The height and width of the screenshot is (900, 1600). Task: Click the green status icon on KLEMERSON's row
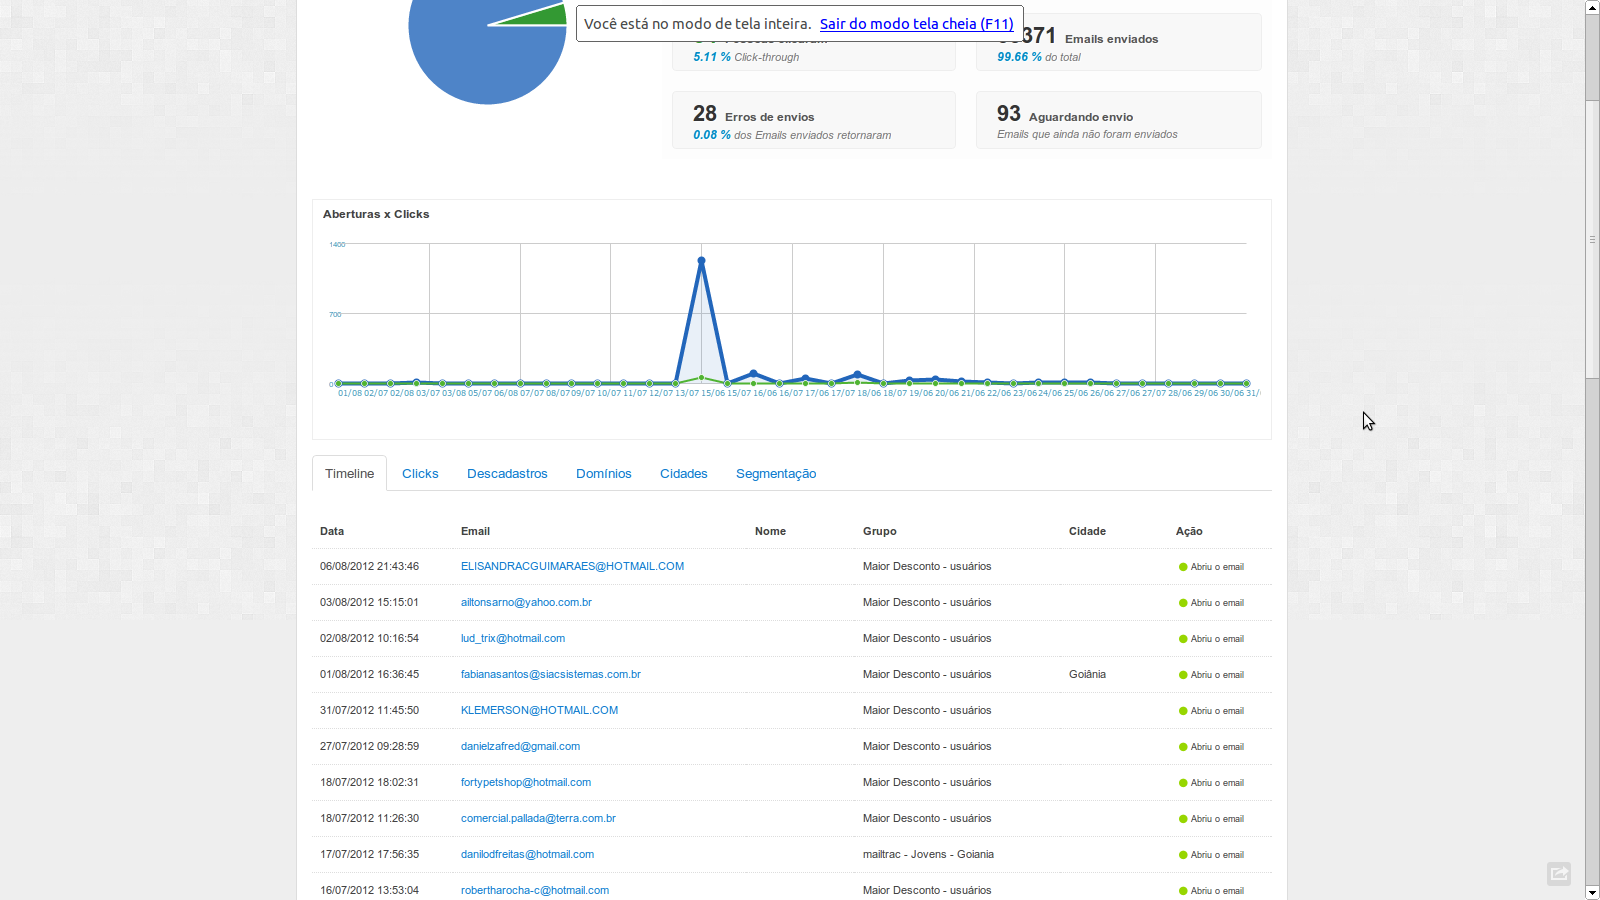[x=1182, y=710]
